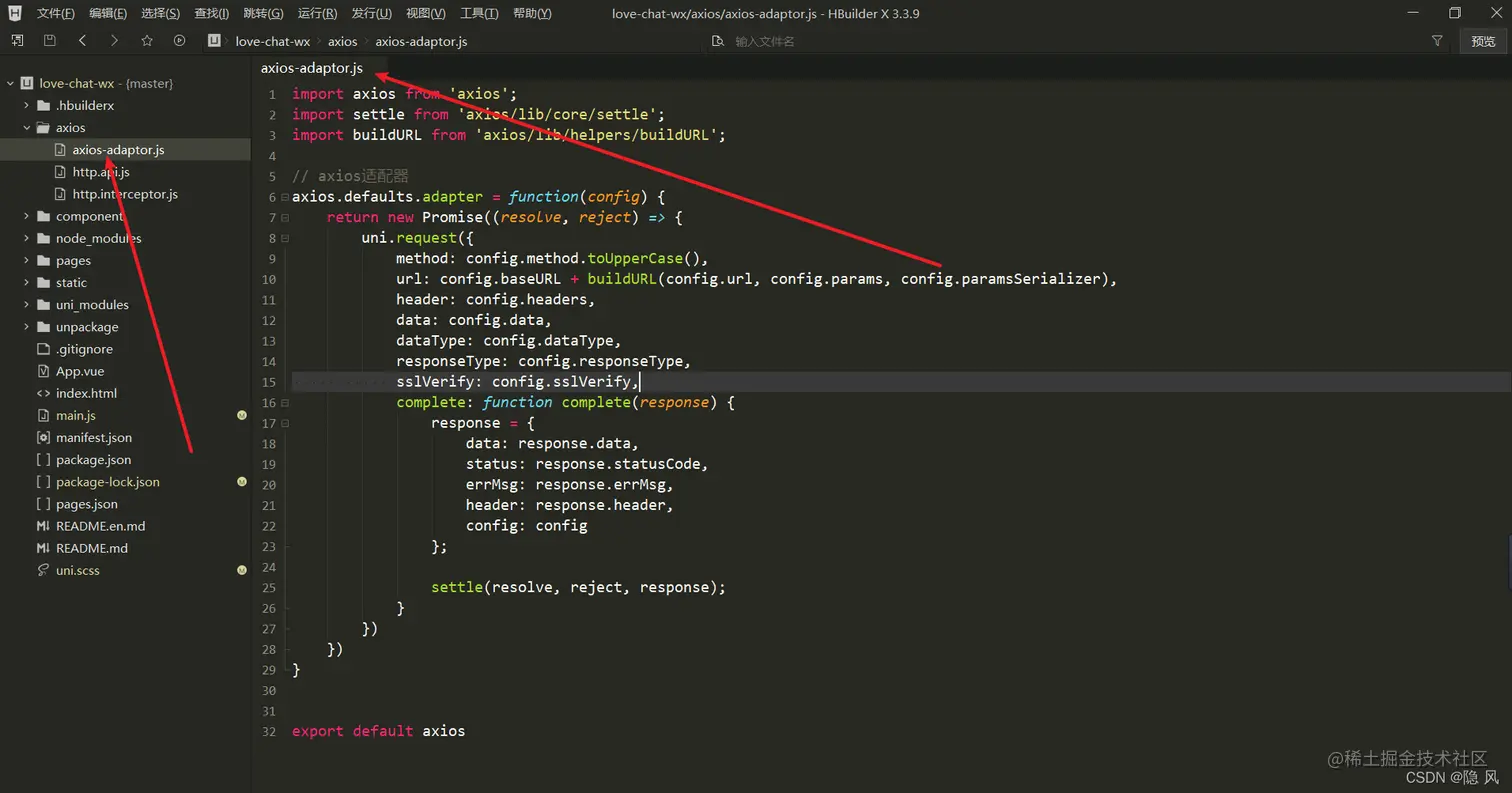Expand the node_modules folder
The image size is (1512, 793).
point(27,238)
